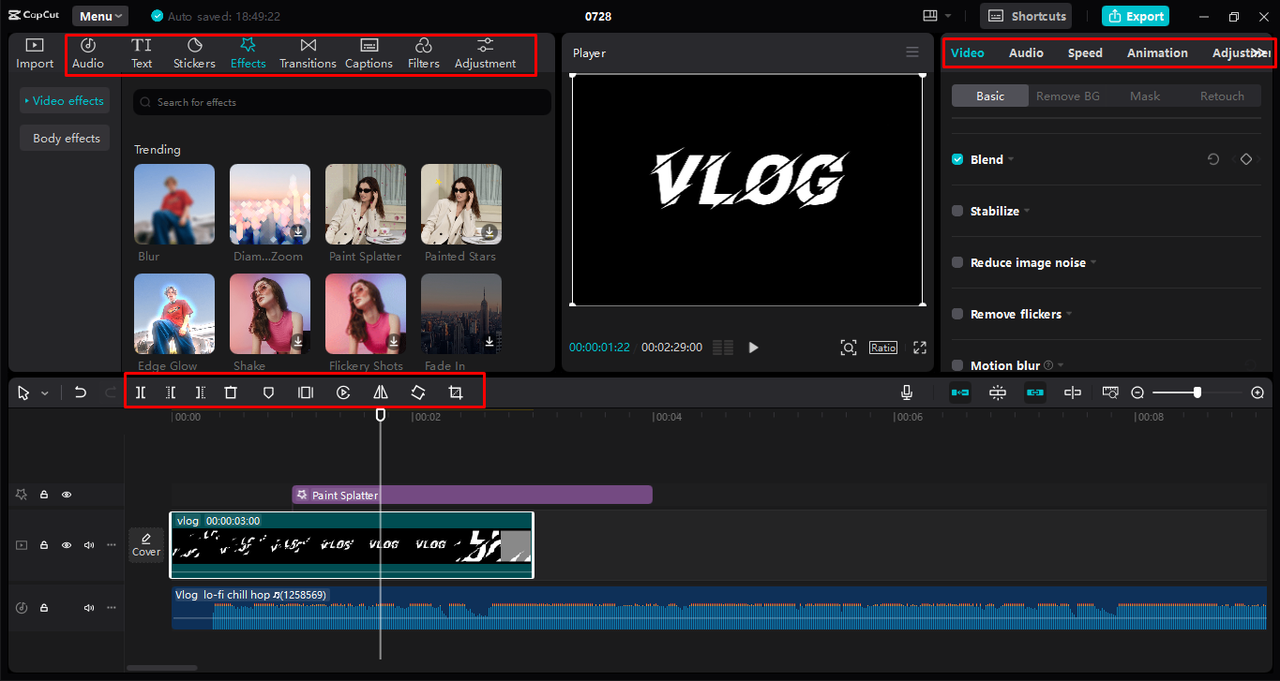Screen dimensions: 1280x681
Task: Click the Freeze frame tool
Action: pyautogui.click(x=306, y=393)
